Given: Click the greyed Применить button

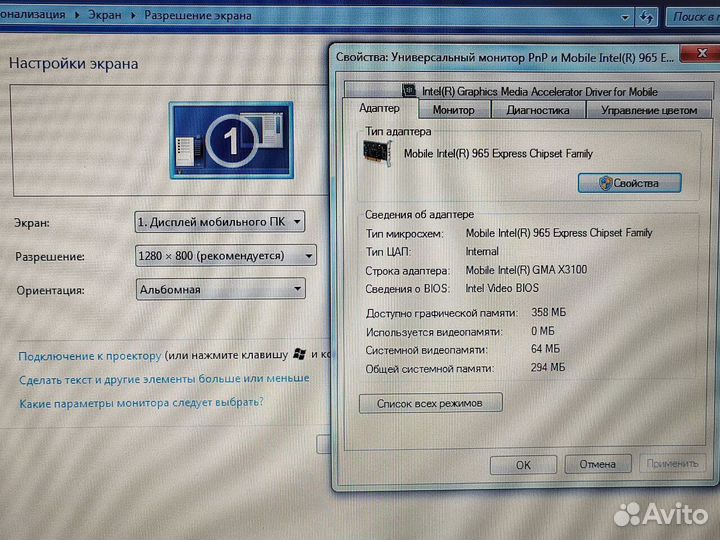Looking at the screenshot, I should tap(672, 463).
